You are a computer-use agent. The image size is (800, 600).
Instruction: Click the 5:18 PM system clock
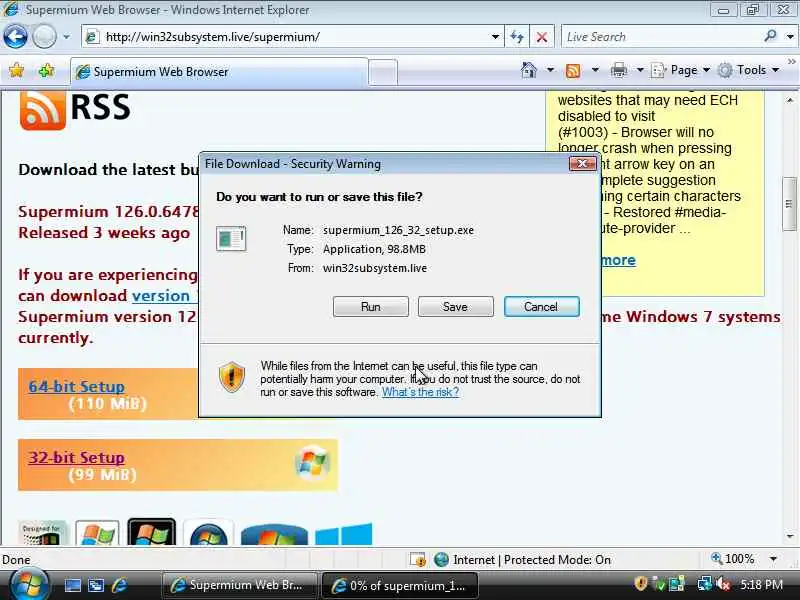761,584
